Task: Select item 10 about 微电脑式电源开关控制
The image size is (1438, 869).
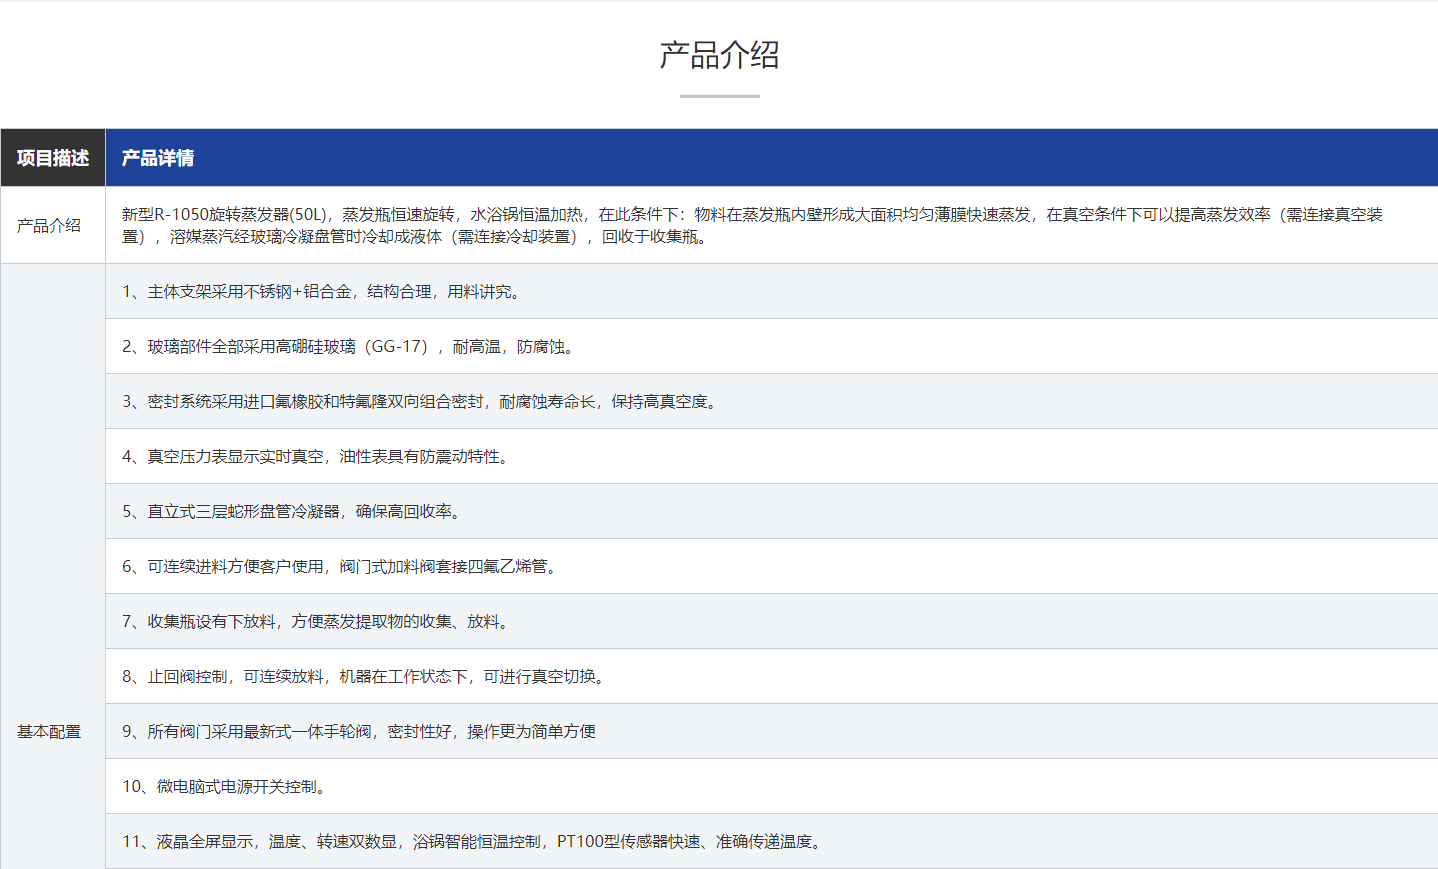Action: pyautogui.click(x=226, y=787)
